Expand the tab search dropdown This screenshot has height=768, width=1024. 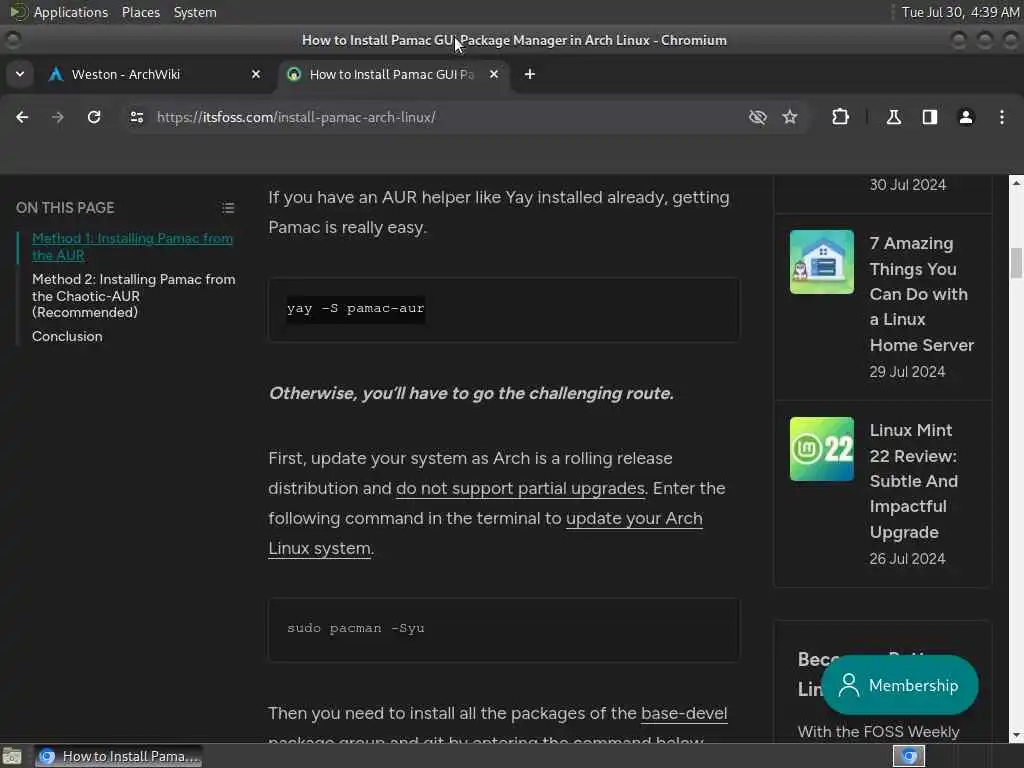pos(20,74)
